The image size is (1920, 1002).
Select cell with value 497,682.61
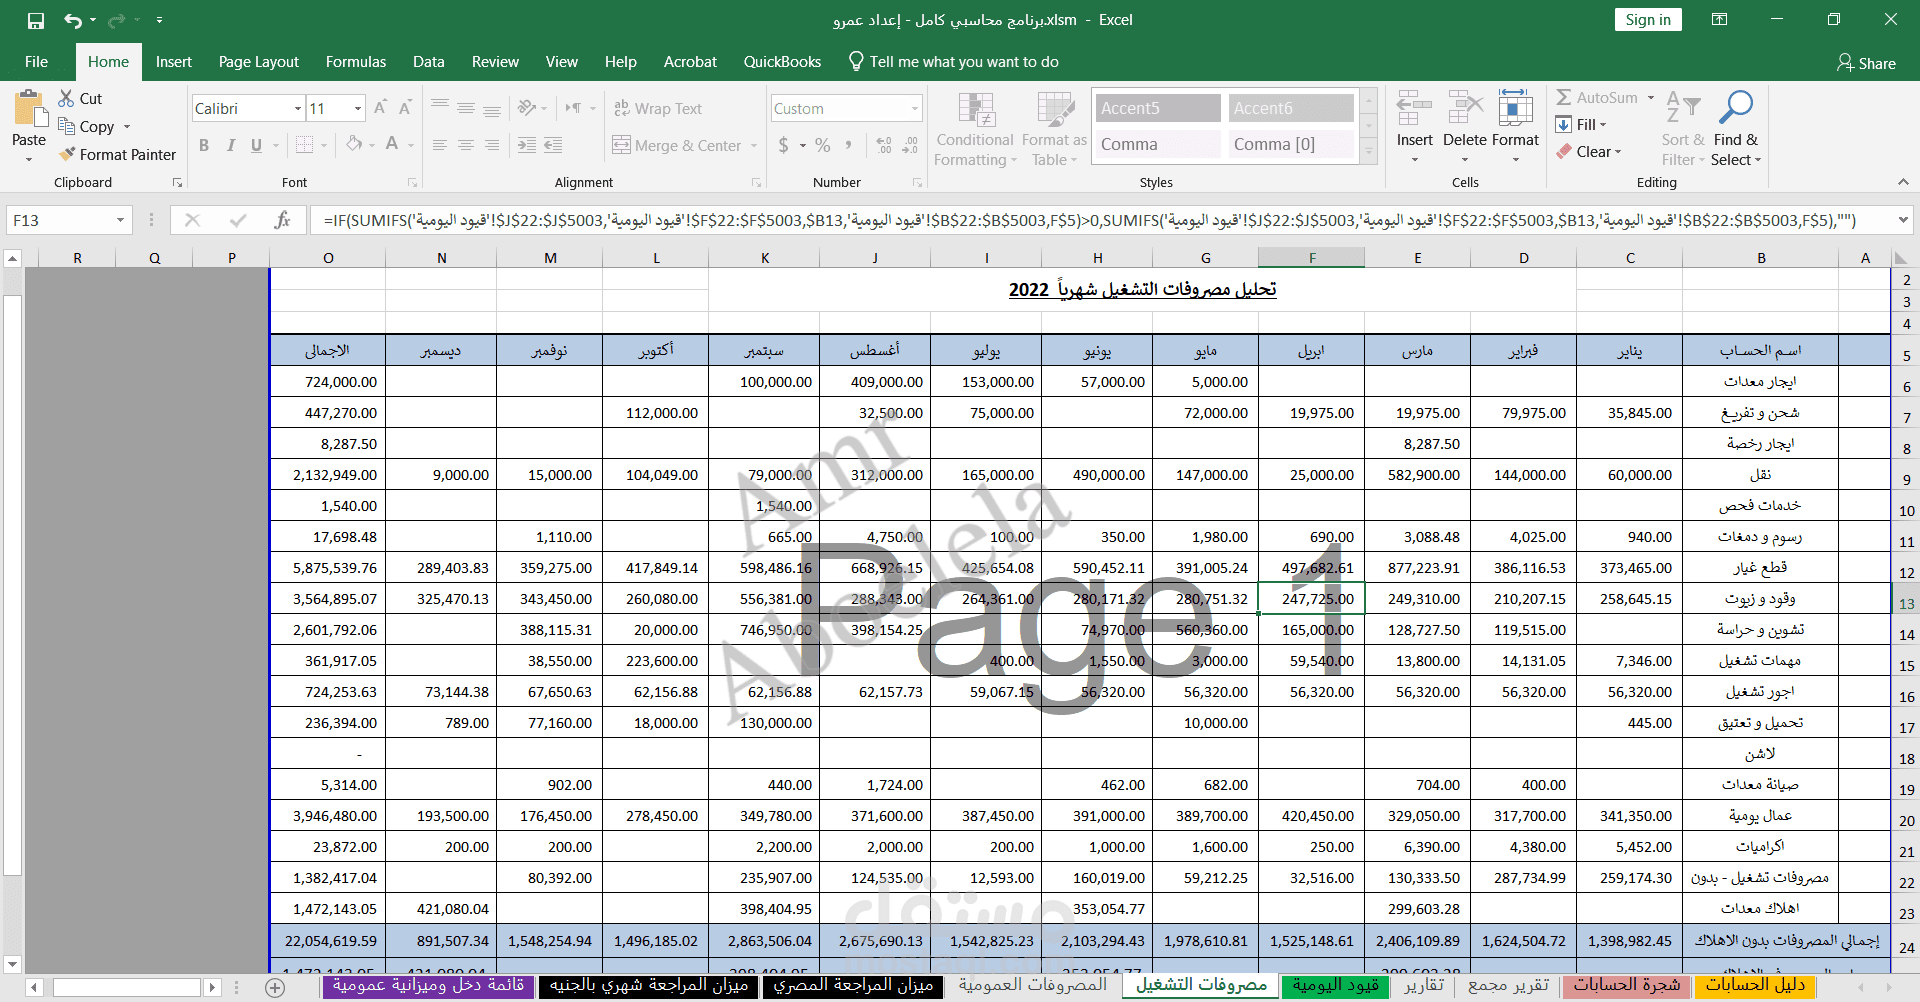coord(1311,567)
